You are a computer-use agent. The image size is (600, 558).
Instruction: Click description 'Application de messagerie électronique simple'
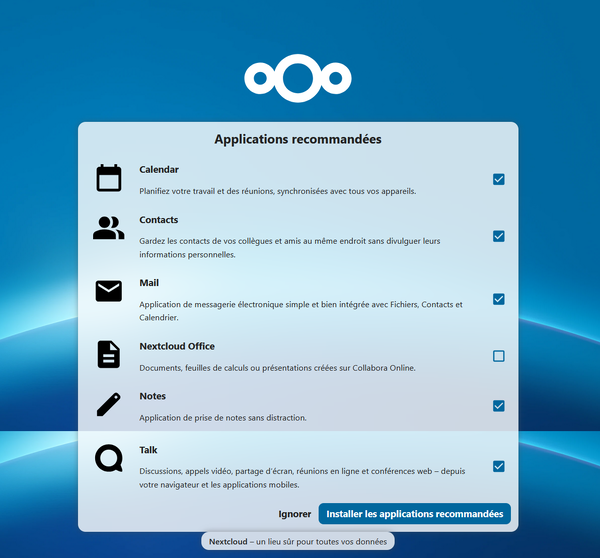[x=301, y=311]
